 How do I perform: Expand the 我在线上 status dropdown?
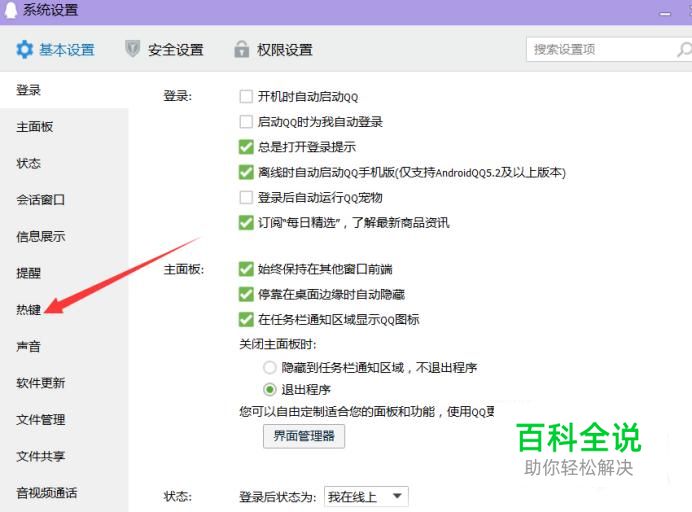pyautogui.click(x=366, y=497)
